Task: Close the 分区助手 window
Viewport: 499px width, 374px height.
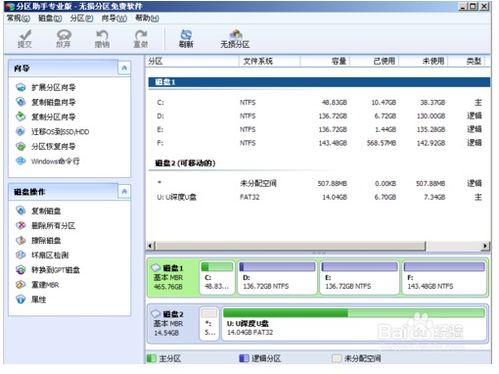Action: (x=484, y=6)
